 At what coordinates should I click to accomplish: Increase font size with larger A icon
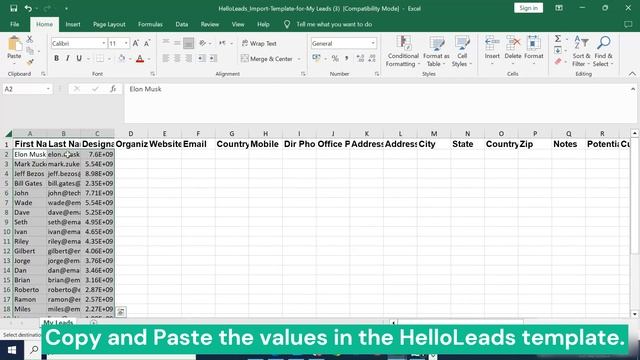coord(136,43)
